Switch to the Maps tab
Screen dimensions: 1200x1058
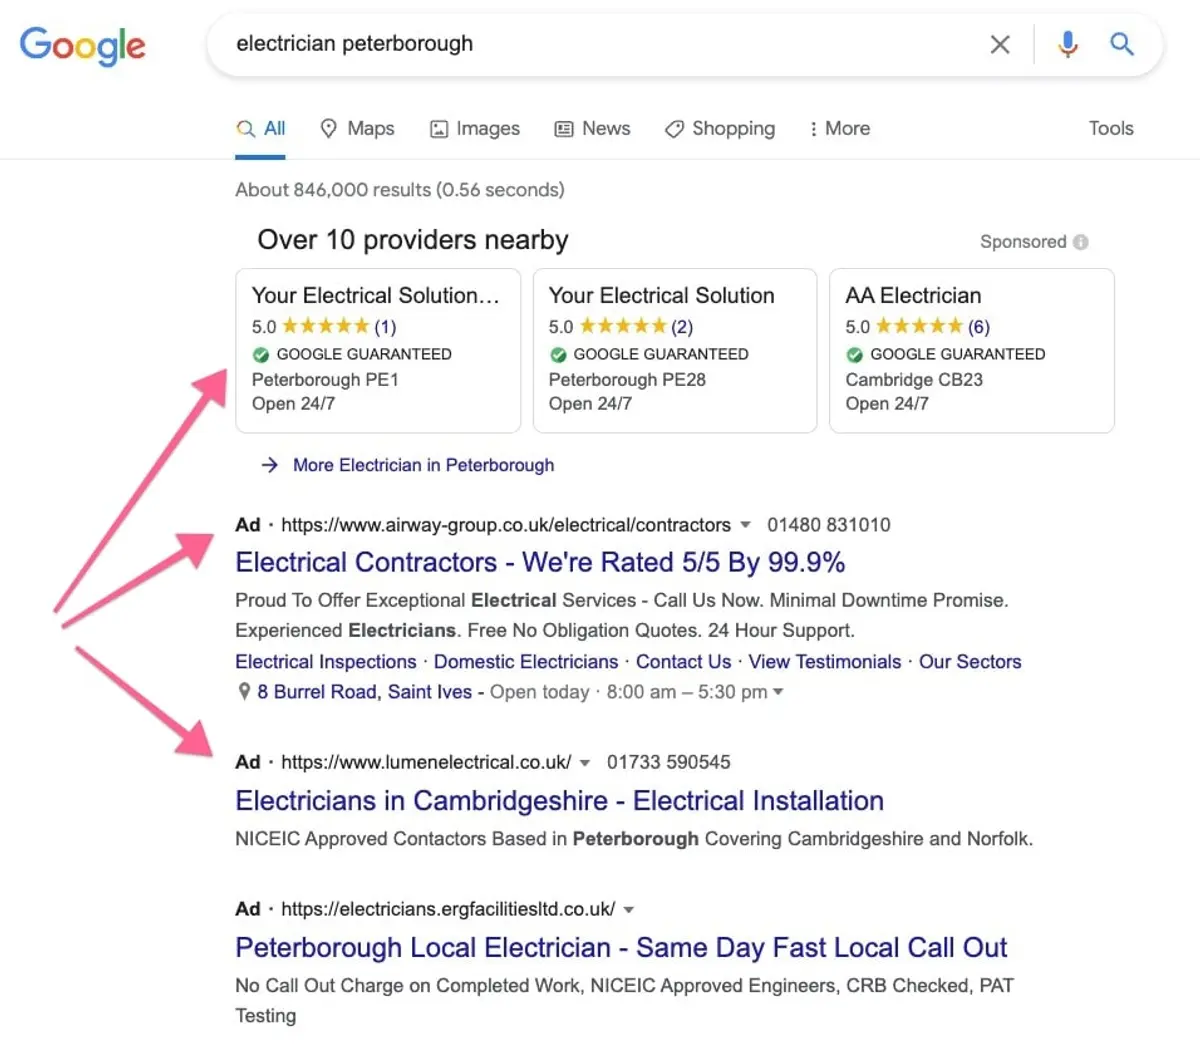[x=357, y=128]
